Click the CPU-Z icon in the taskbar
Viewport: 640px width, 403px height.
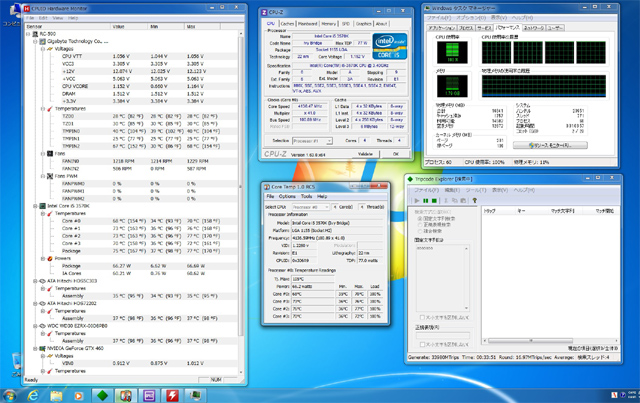coord(149,394)
